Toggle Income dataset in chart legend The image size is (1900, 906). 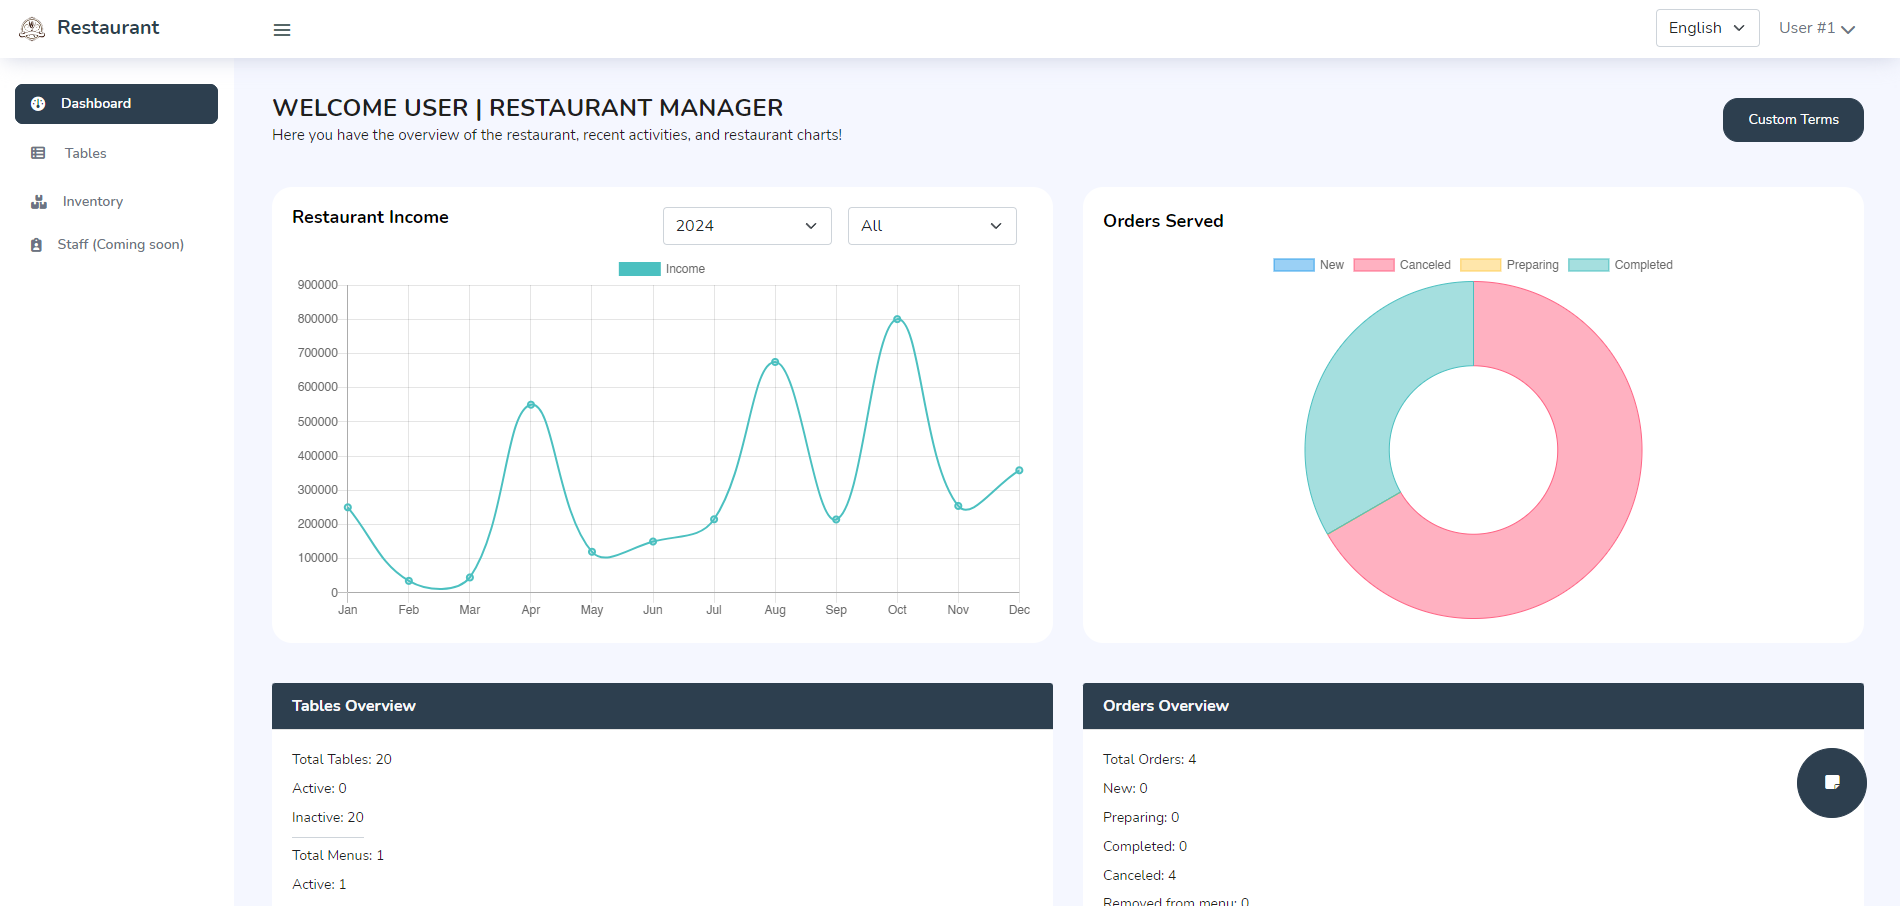(x=662, y=269)
